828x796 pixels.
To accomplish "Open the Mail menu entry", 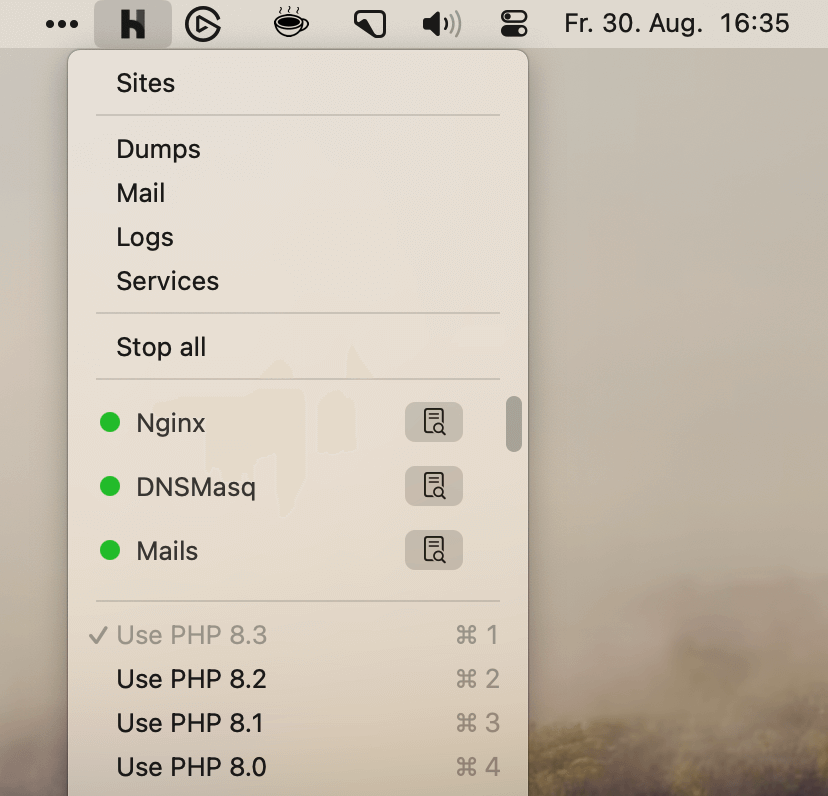I will [x=298, y=193].
